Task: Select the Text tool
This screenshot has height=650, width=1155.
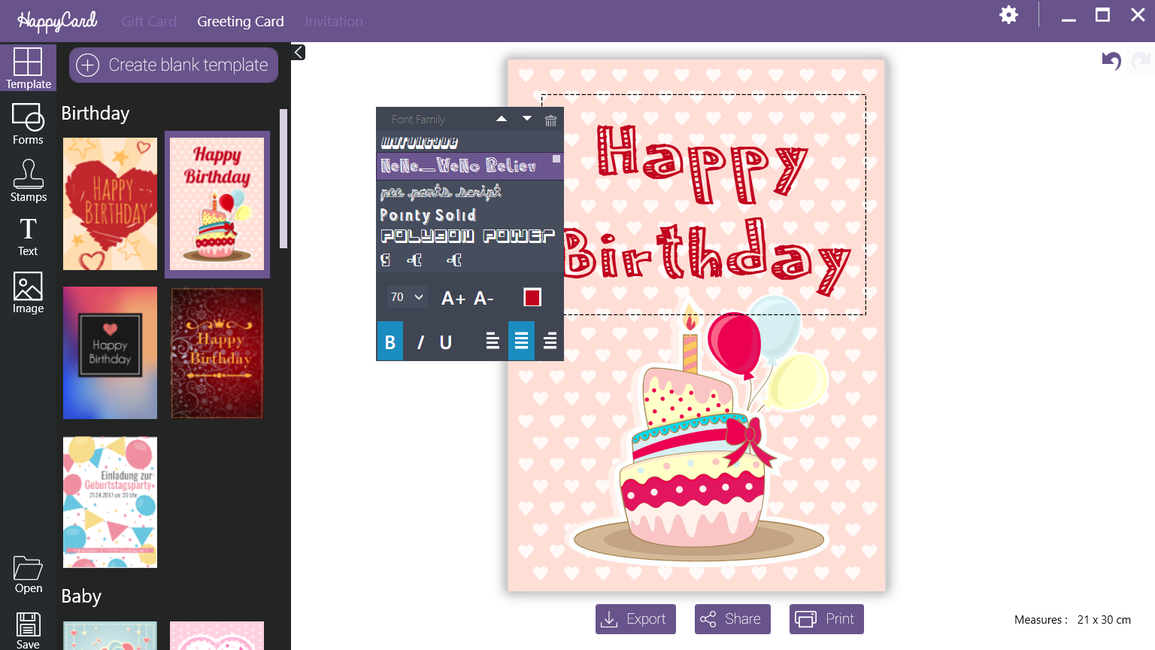Action: coord(28,237)
